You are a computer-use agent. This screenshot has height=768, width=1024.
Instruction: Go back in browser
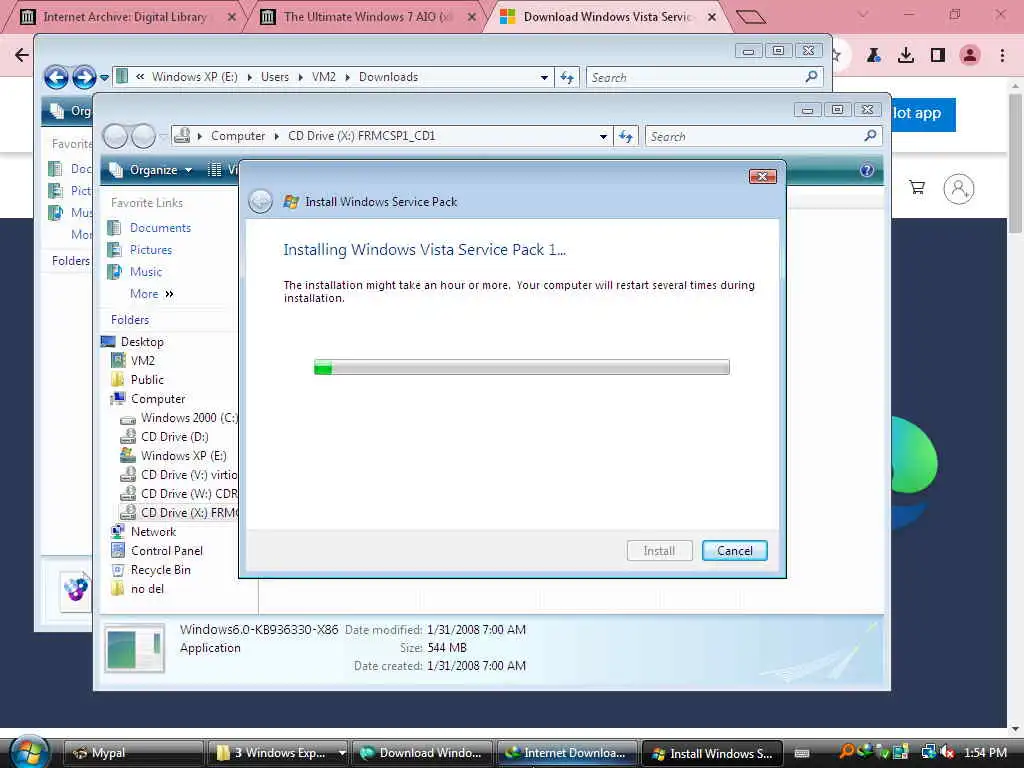click(x=22, y=55)
